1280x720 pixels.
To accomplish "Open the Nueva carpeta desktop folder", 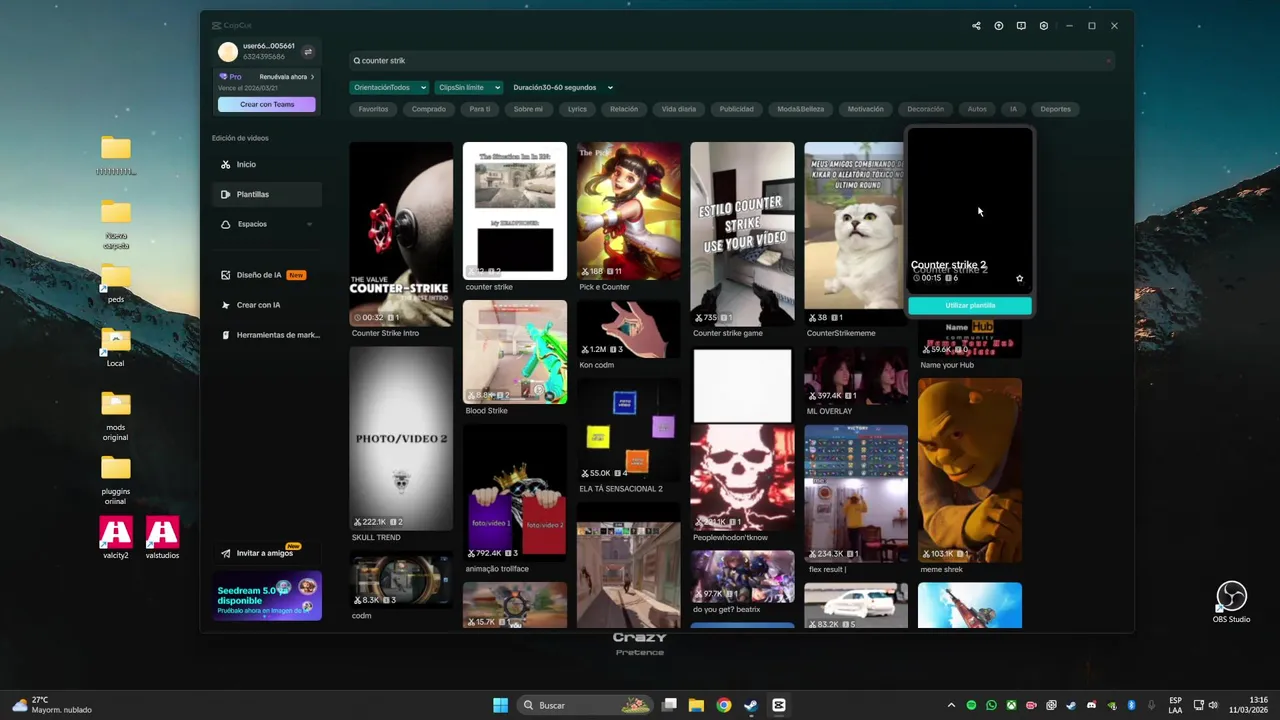I will (x=116, y=225).
